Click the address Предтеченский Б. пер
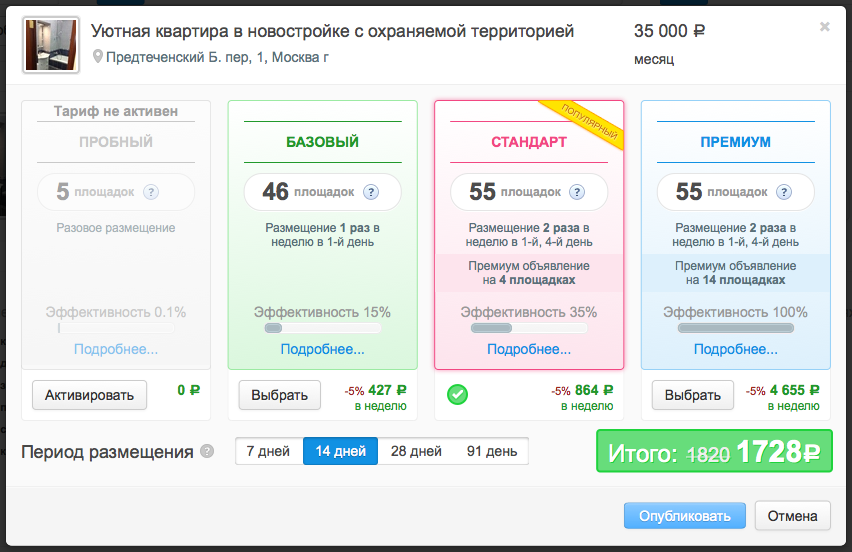 tap(217, 57)
